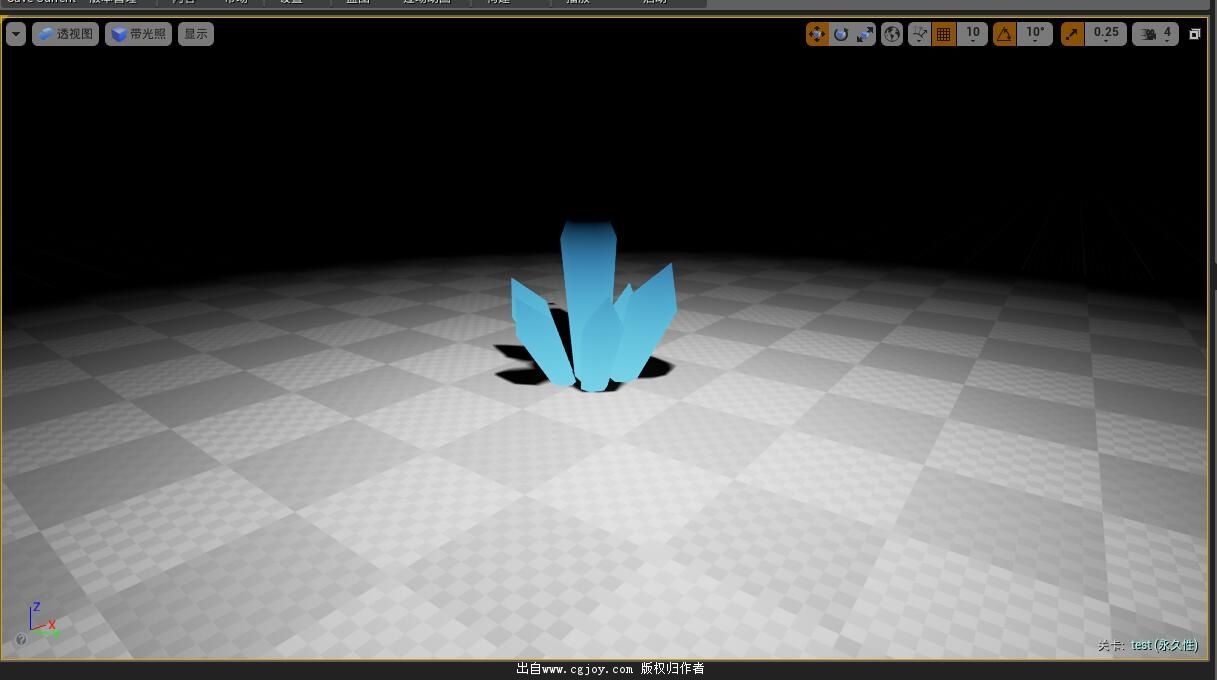Toggle rotation angle snapping

click(x=1004, y=34)
